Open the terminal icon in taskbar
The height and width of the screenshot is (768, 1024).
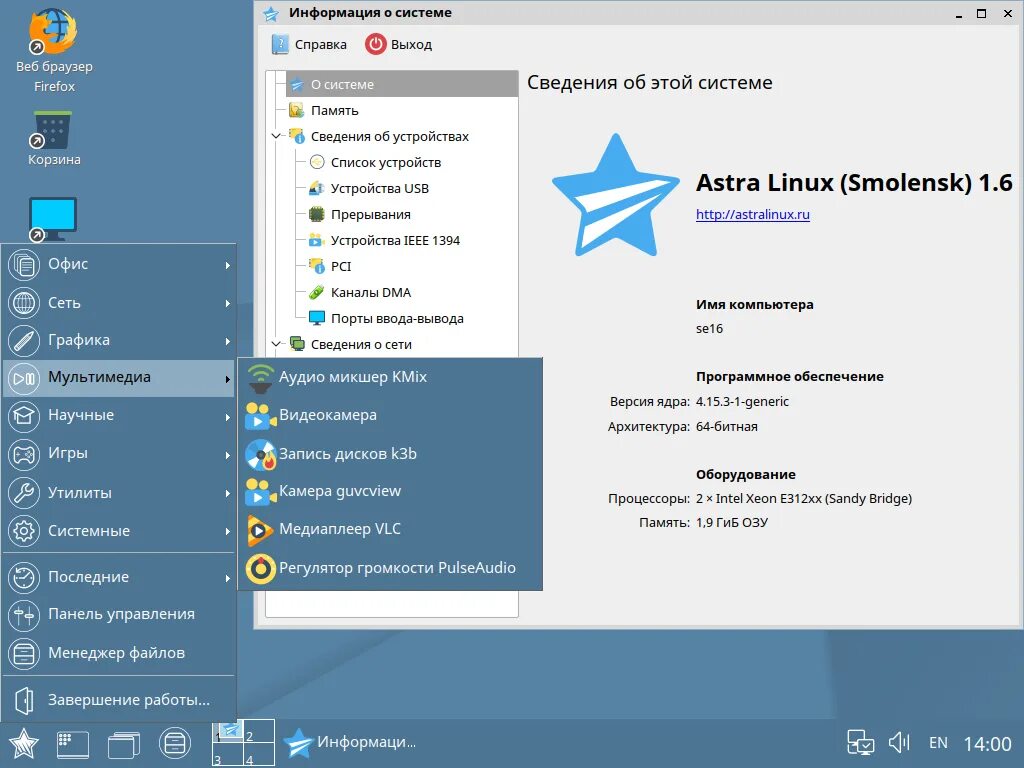[x=72, y=744]
